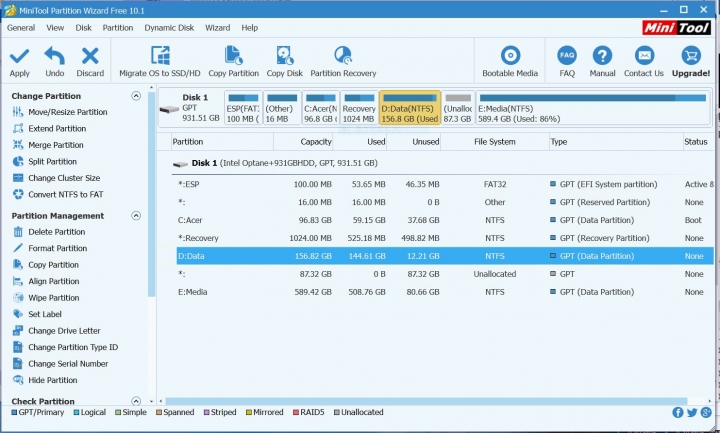The image size is (720, 433).
Task: Click the Undo arrow icon
Action: pos(54,56)
